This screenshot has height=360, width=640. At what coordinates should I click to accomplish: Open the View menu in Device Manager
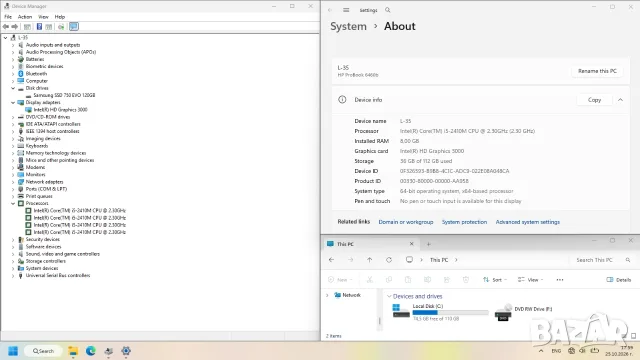tap(43, 17)
